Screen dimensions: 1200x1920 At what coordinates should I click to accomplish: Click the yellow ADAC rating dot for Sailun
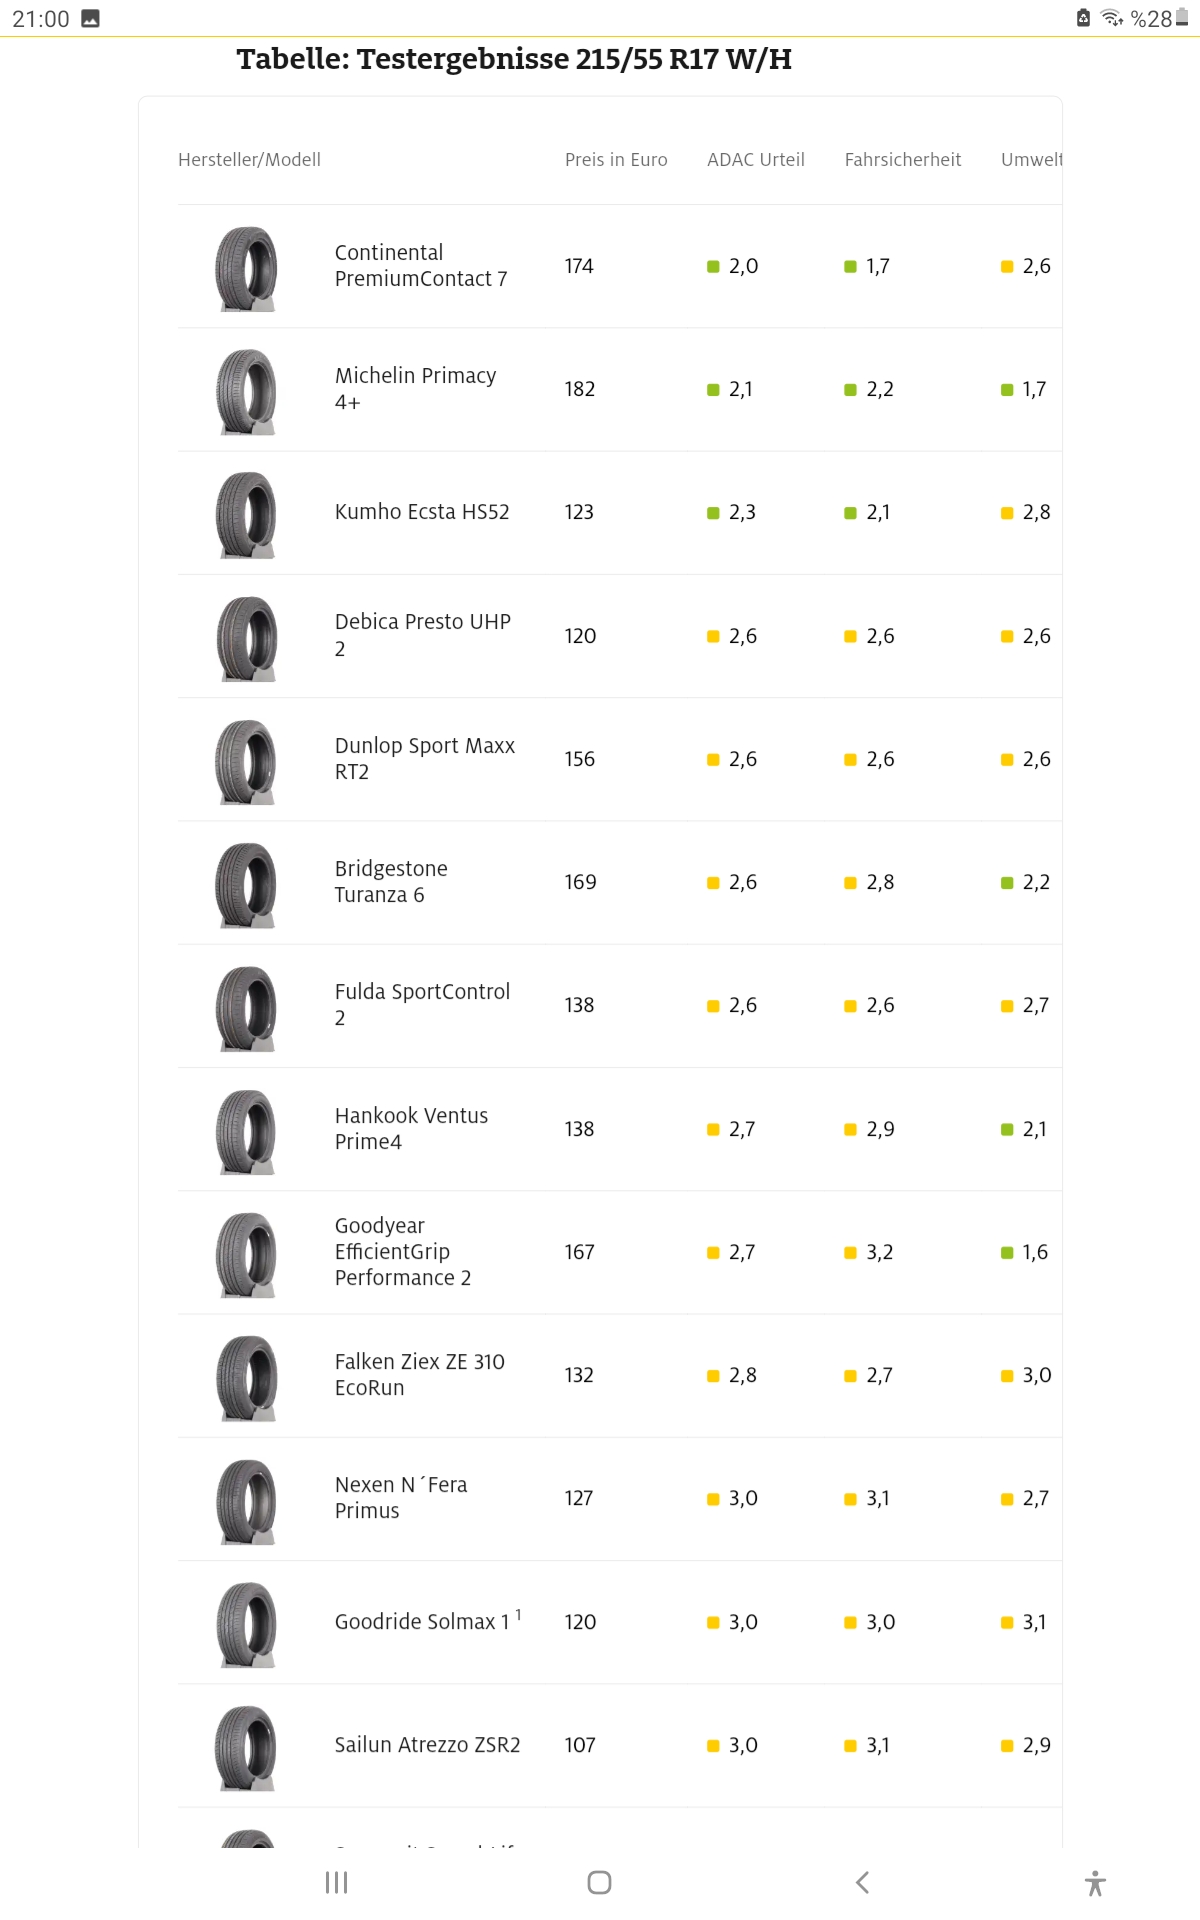coord(713,1746)
